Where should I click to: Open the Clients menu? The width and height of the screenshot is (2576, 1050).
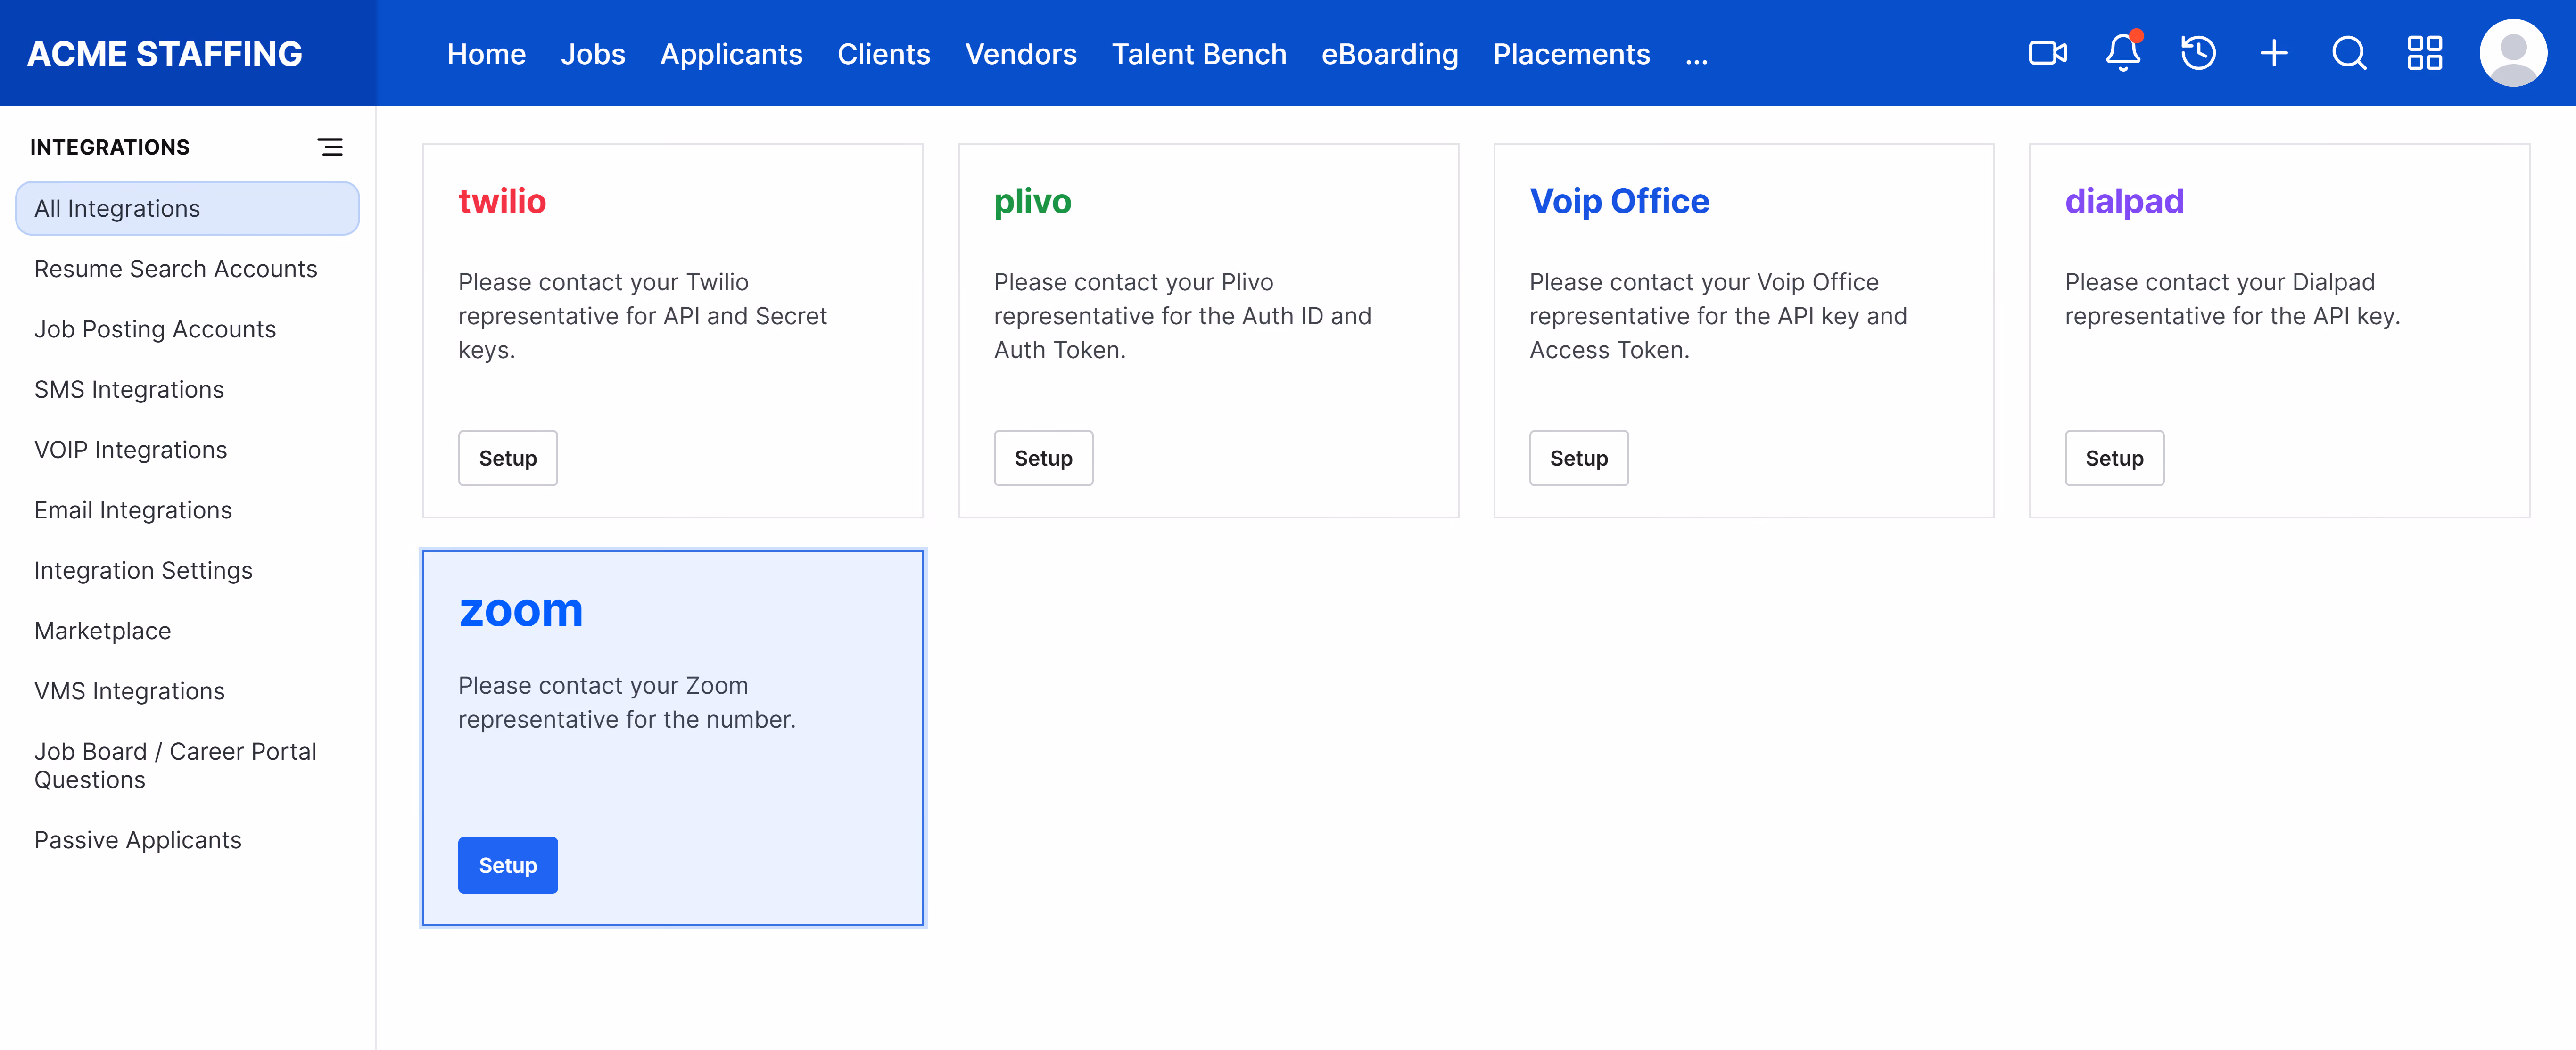[883, 54]
